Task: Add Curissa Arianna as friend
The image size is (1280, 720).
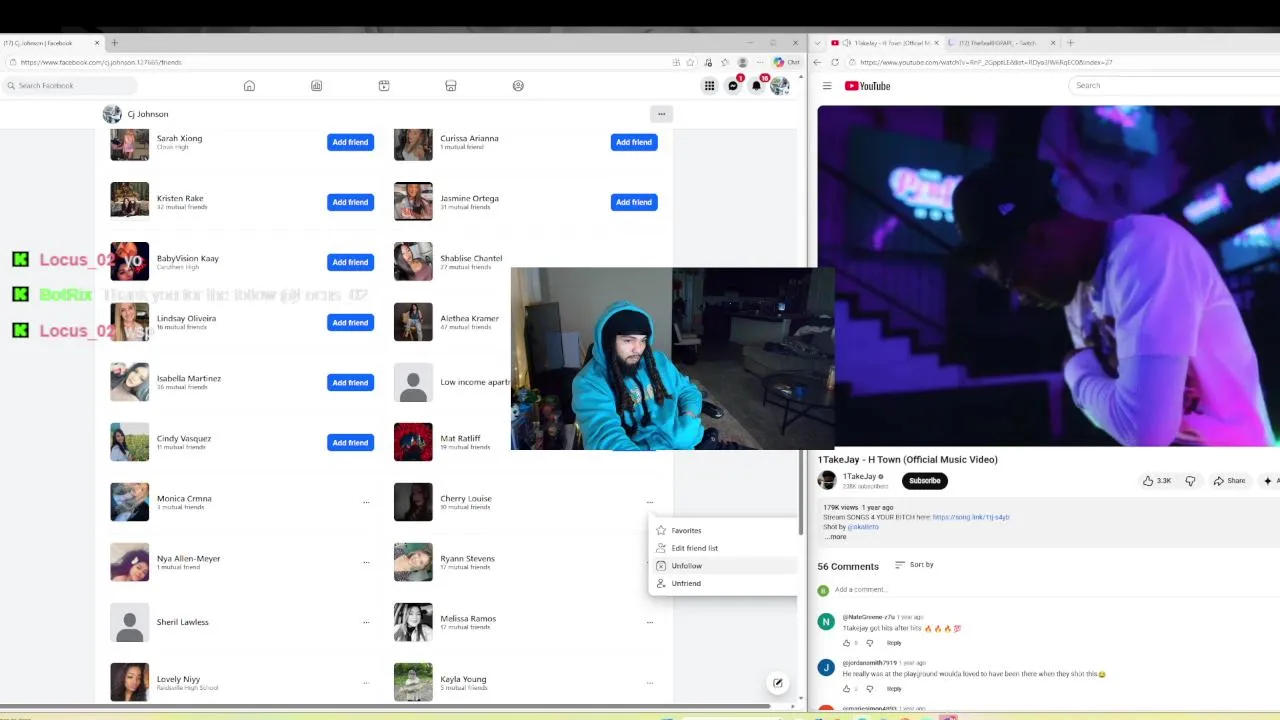Action: pos(634,142)
